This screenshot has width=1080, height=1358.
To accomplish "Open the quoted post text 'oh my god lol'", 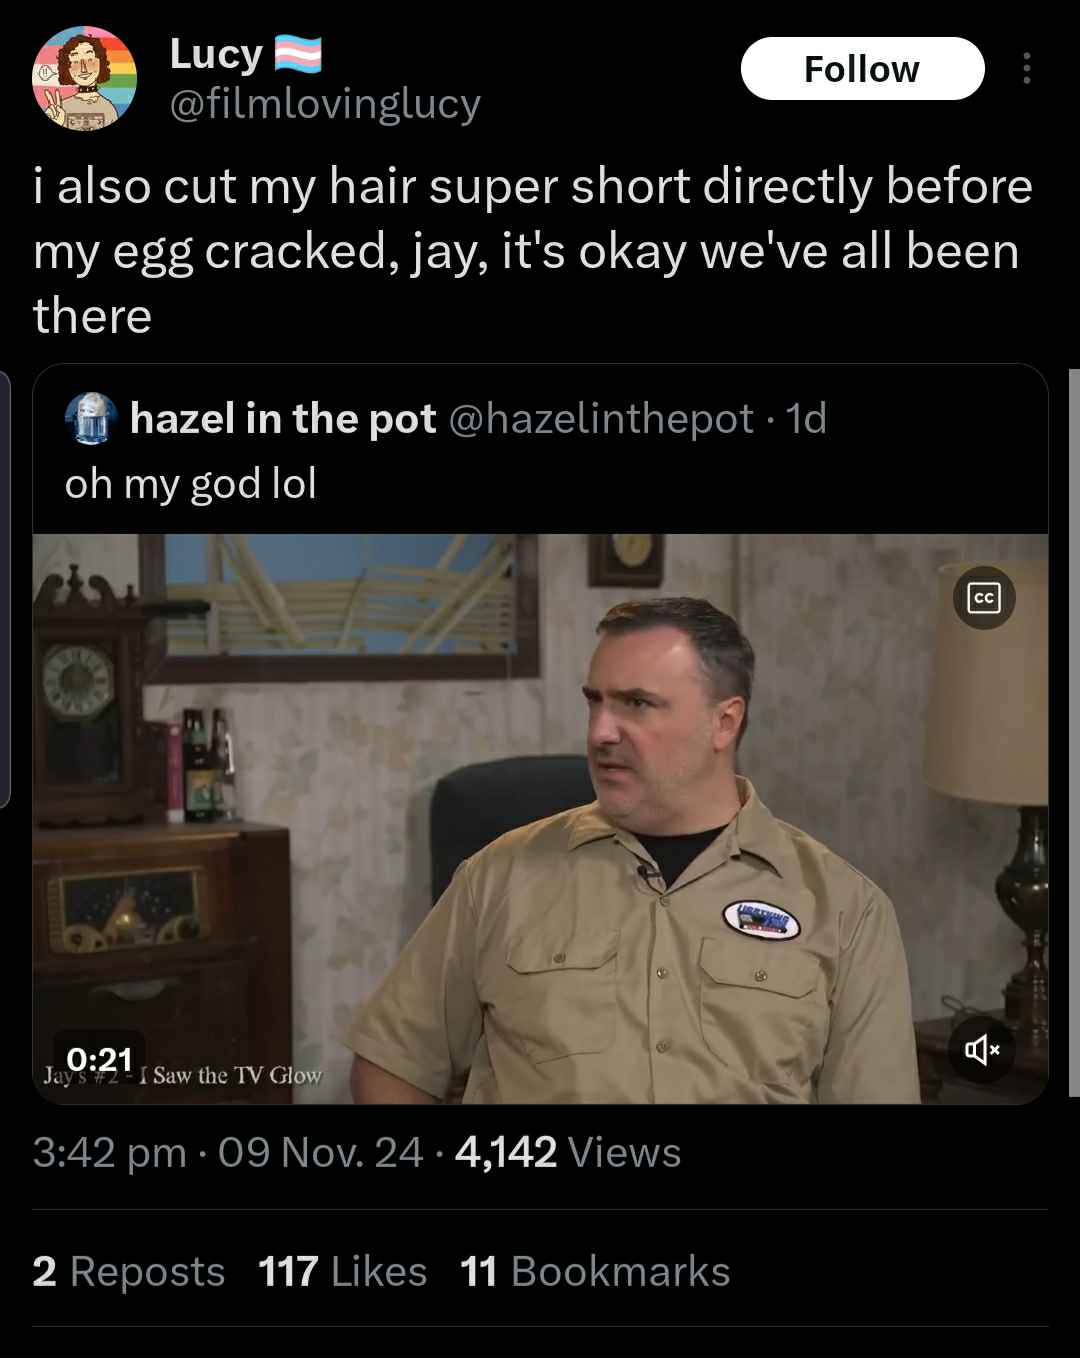I will pyautogui.click(x=191, y=484).
